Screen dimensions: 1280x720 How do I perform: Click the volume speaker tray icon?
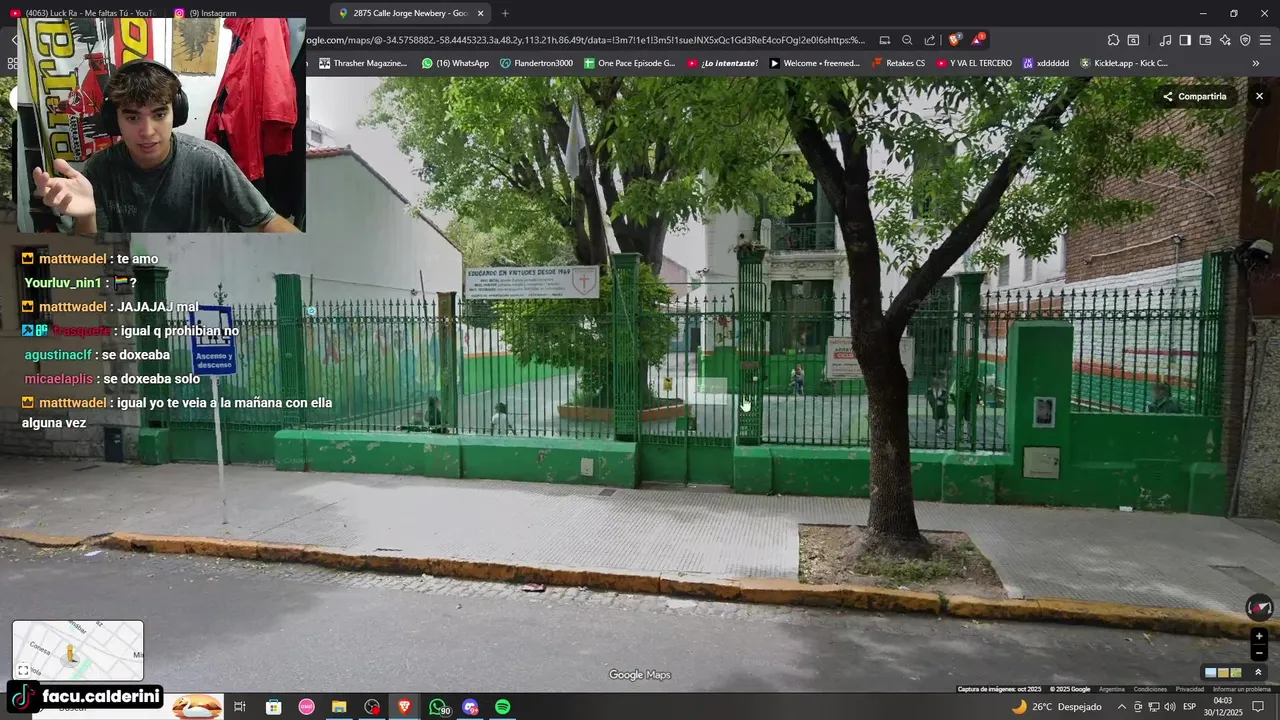[x=1169, y=707]
